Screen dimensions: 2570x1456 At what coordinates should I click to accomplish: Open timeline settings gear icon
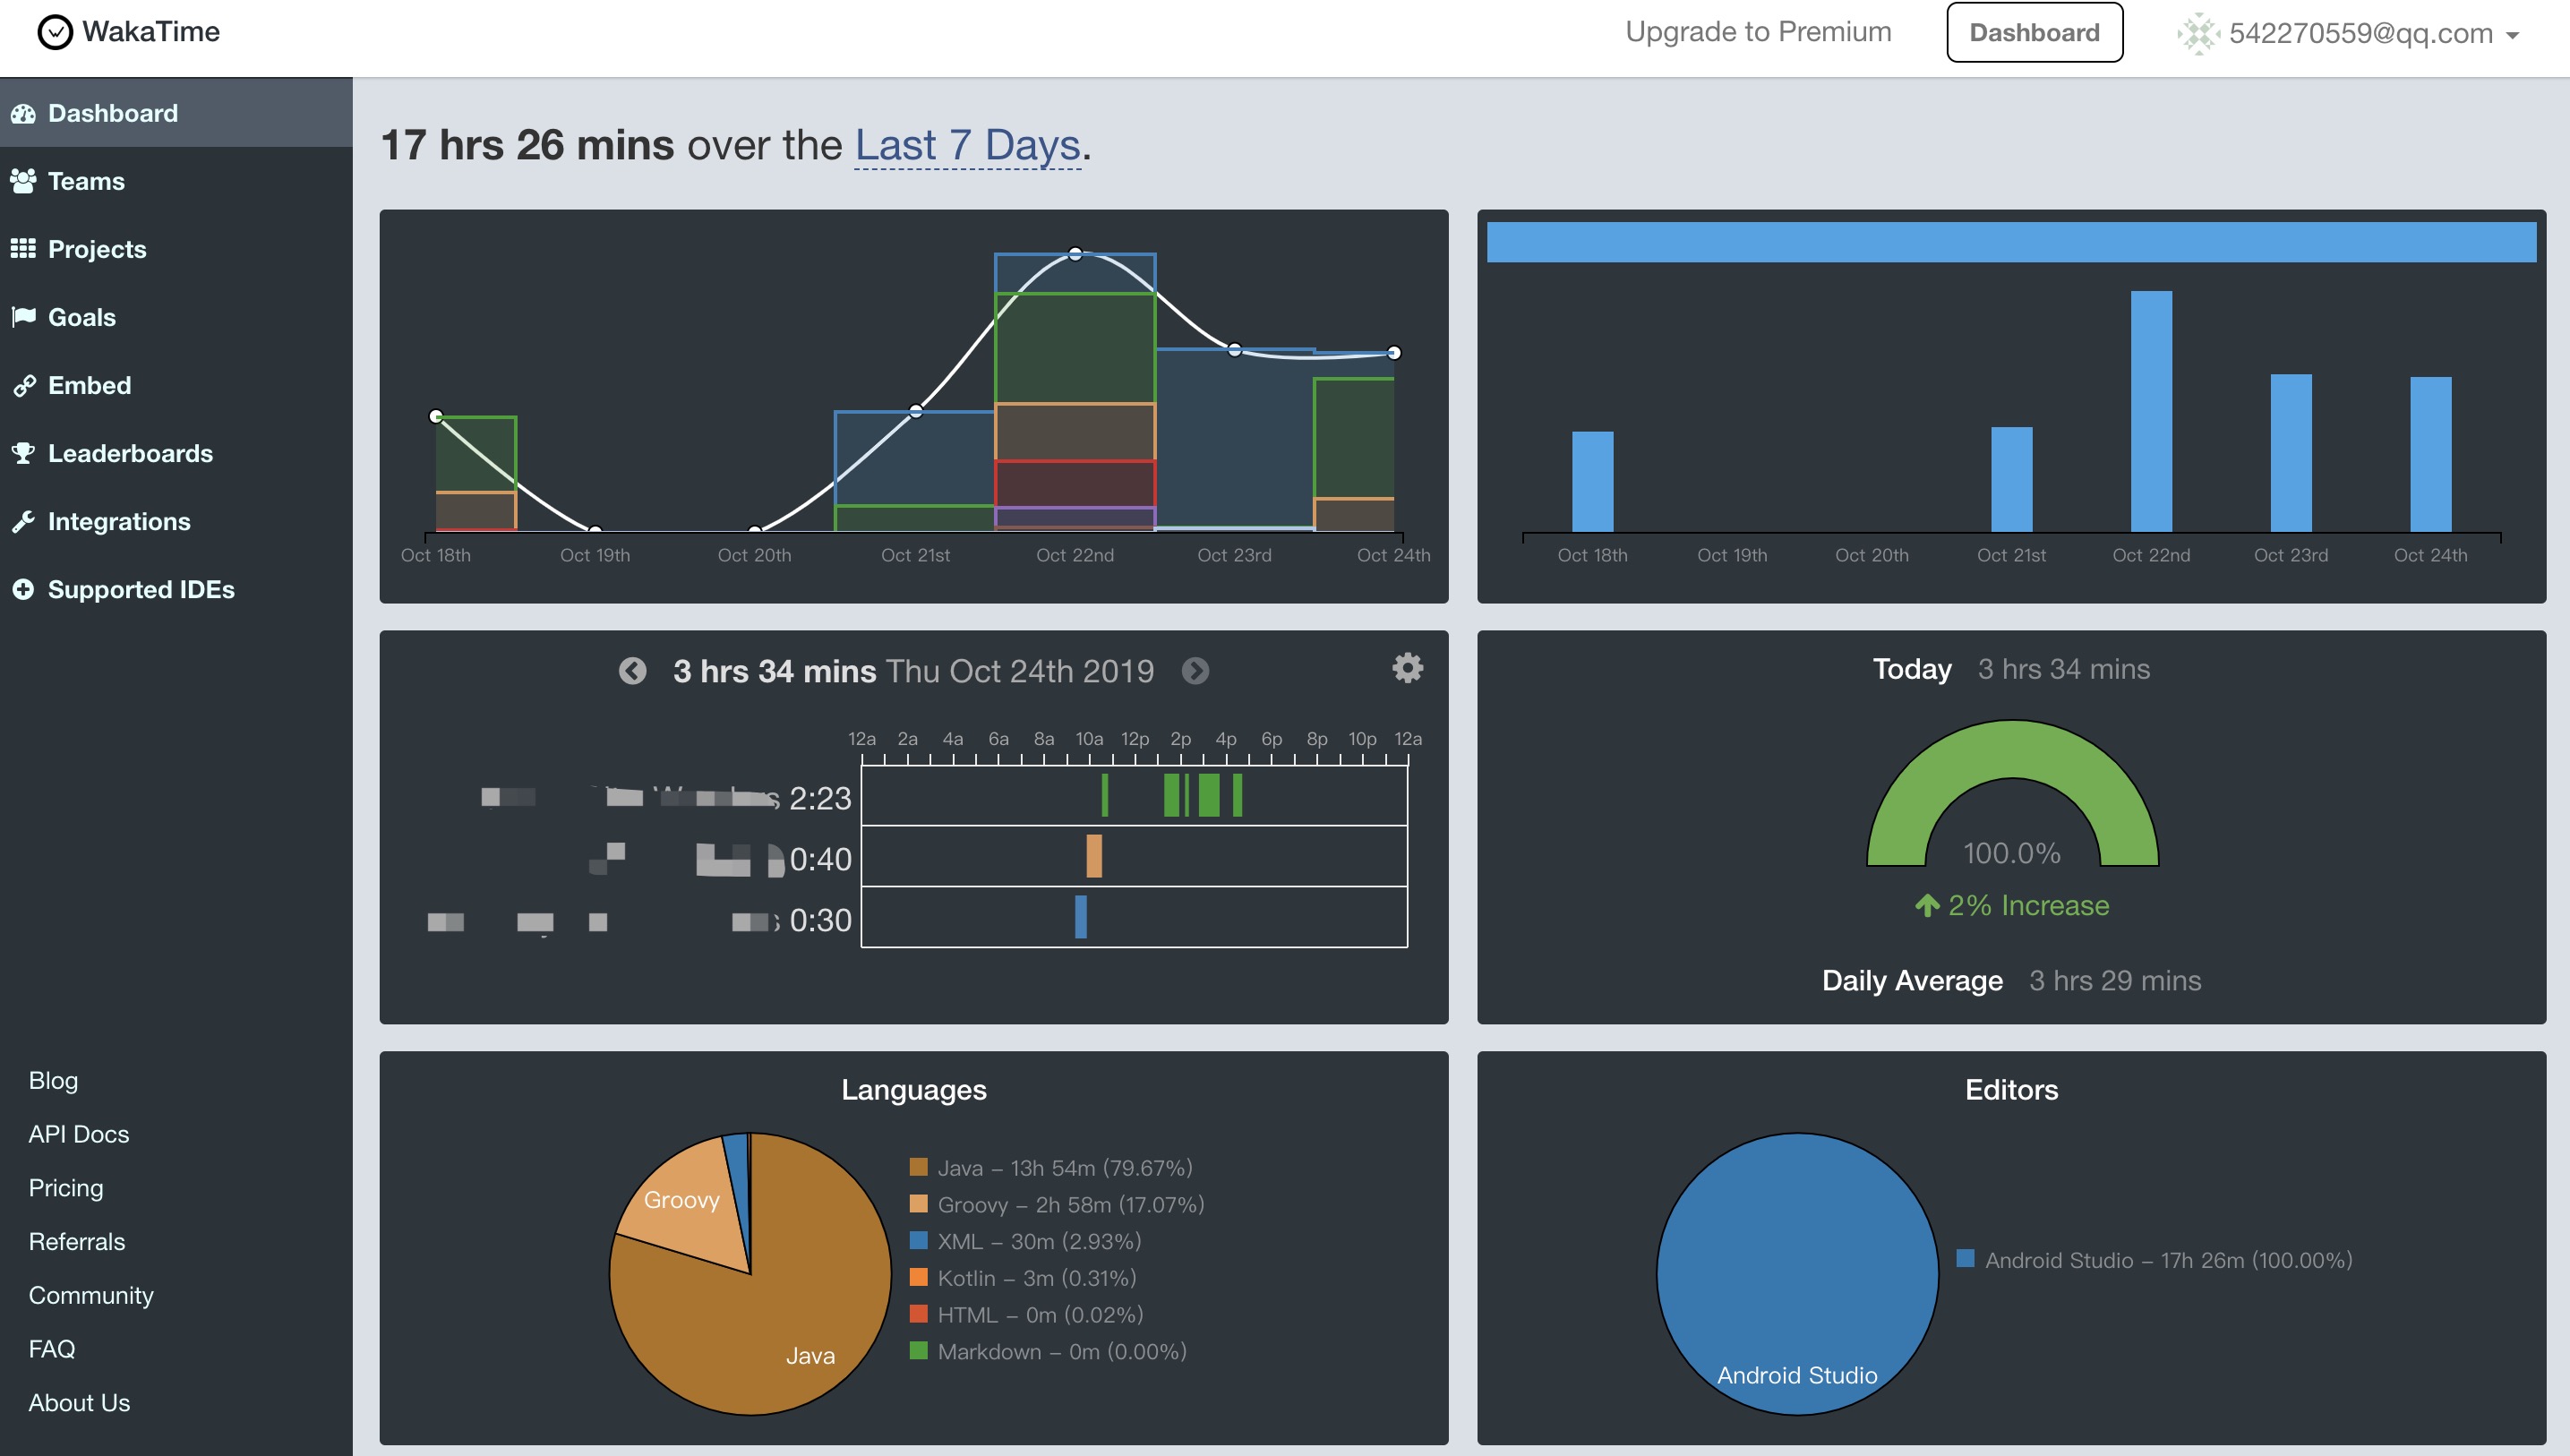click(1407, 668)
